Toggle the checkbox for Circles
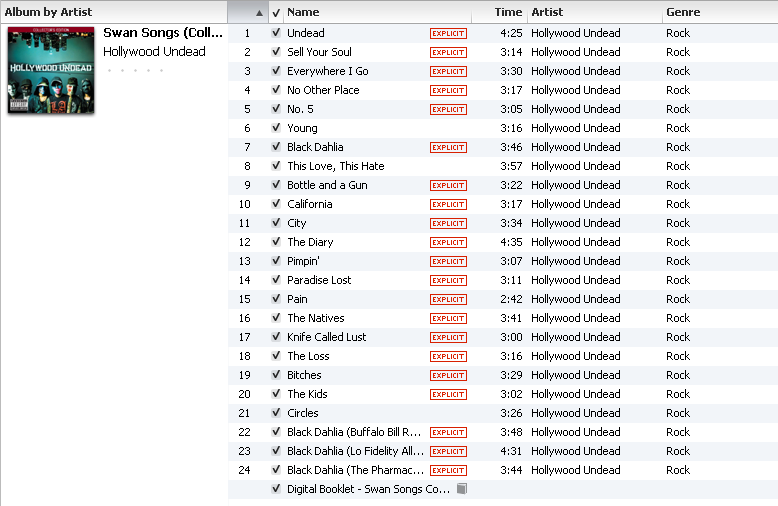778x506 pixels. pos(276,413)
